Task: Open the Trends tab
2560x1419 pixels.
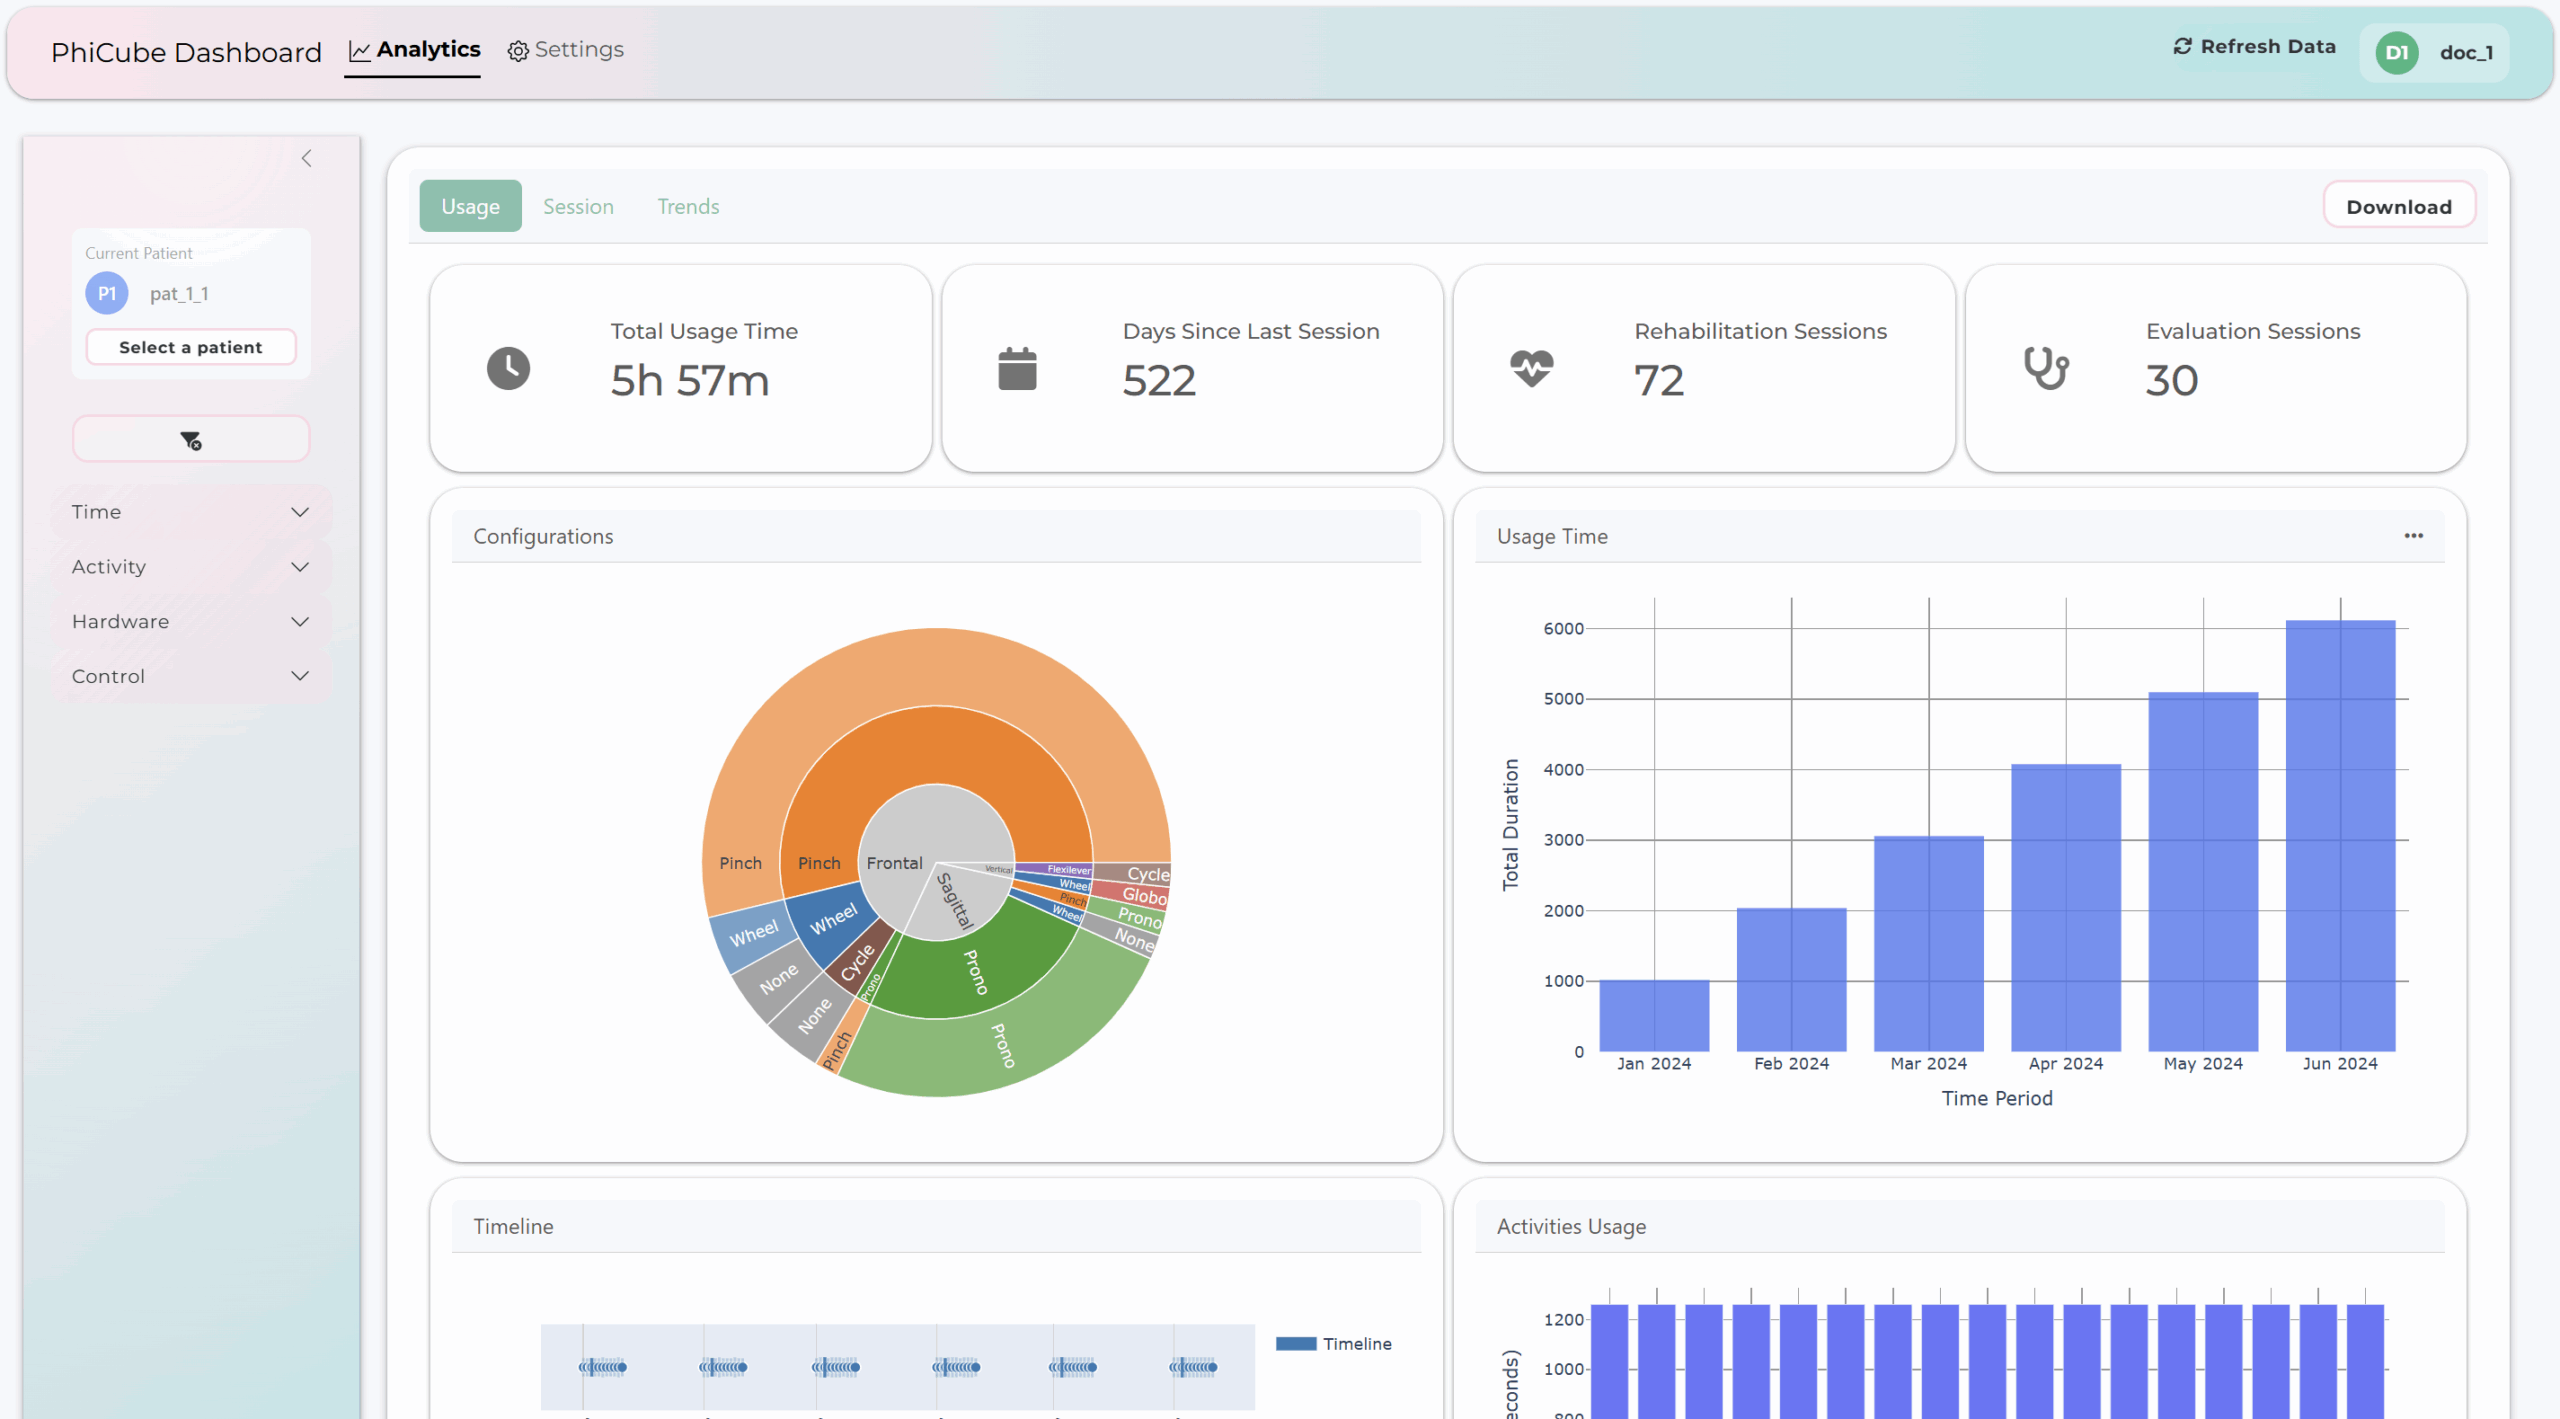Action: tap(688, 207)
